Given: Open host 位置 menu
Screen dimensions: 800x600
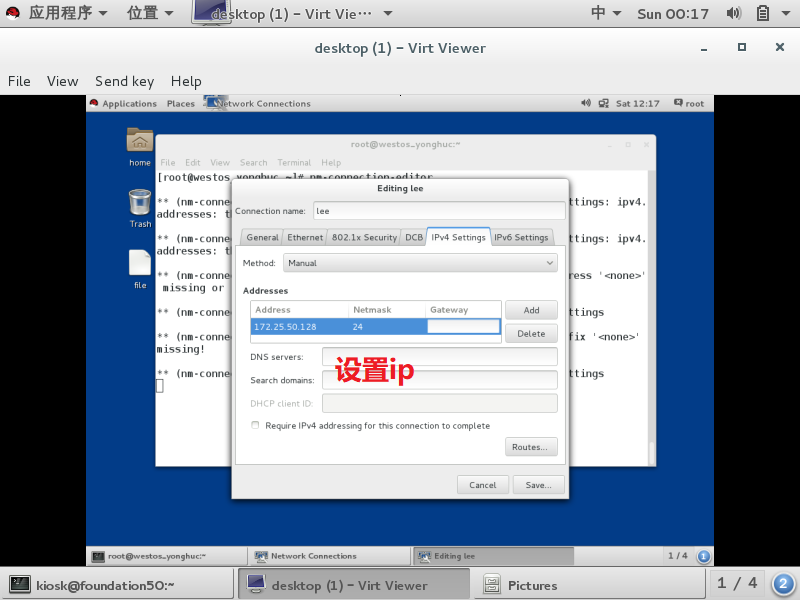Looking at the screenshot, I should [x=150, y=13].
